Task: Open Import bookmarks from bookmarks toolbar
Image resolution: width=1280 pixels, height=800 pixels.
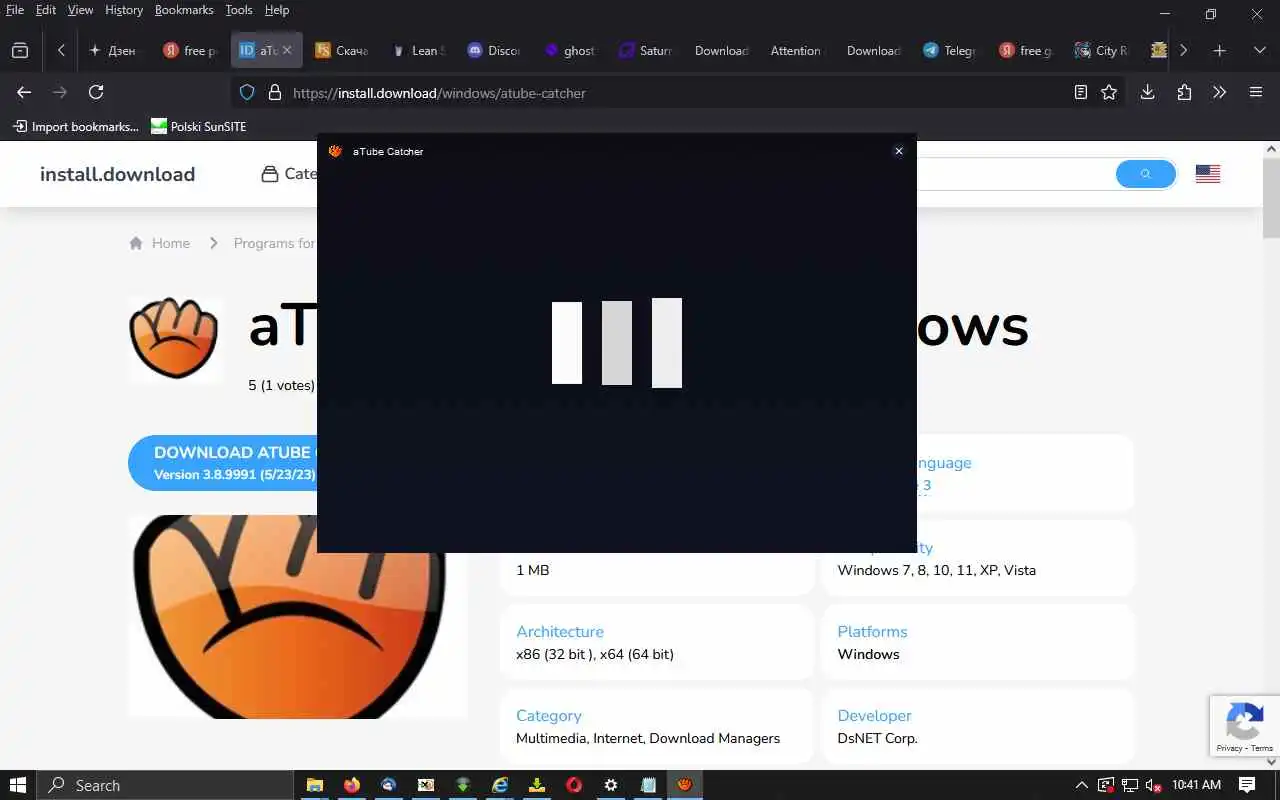Action: click(x=75, y=126)
